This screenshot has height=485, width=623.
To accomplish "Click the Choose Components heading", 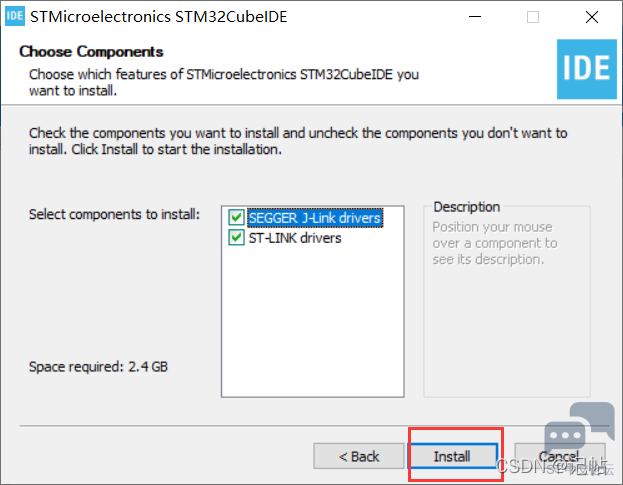I will pyautogui.click(x=91, y=52).
